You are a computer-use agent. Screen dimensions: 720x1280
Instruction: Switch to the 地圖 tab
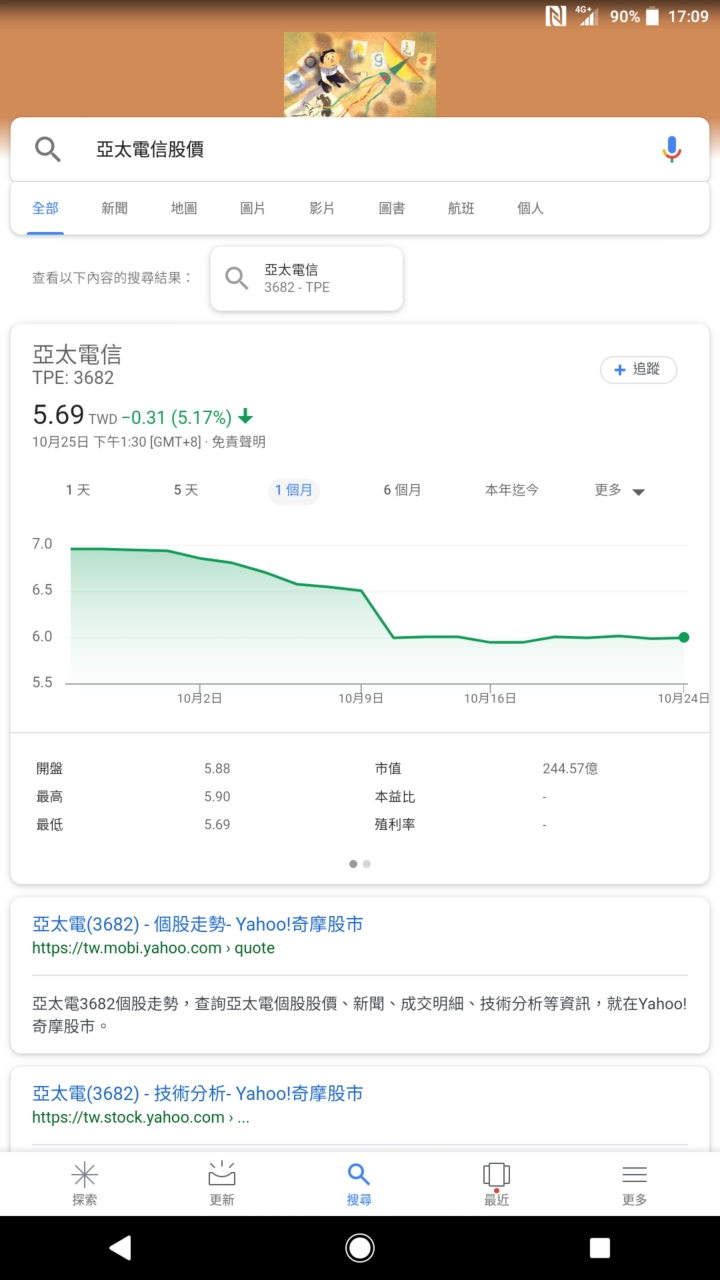pos(184,208)
